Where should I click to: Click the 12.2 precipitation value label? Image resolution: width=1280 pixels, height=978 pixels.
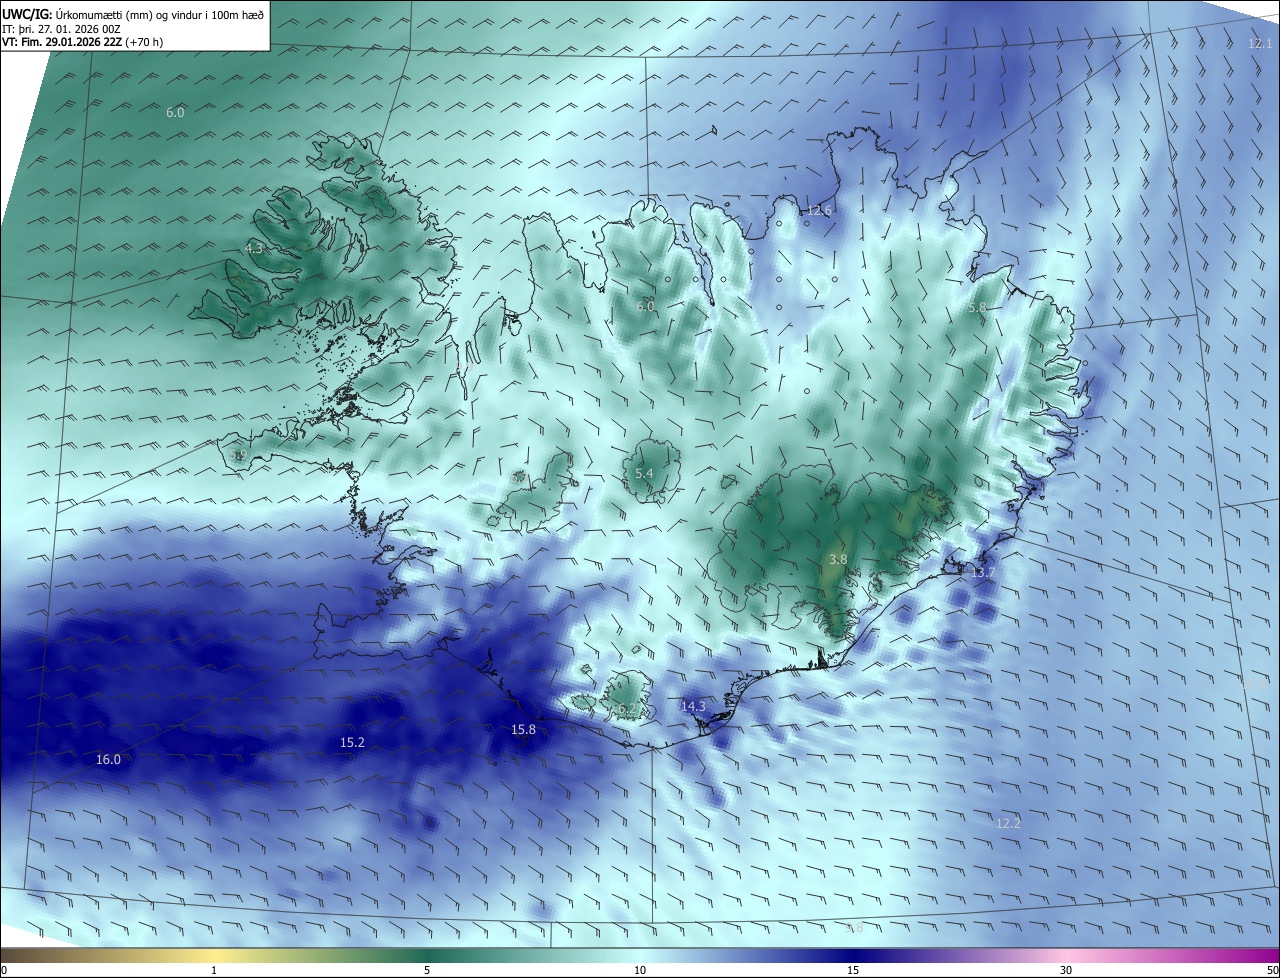[x=1008, y=824]
